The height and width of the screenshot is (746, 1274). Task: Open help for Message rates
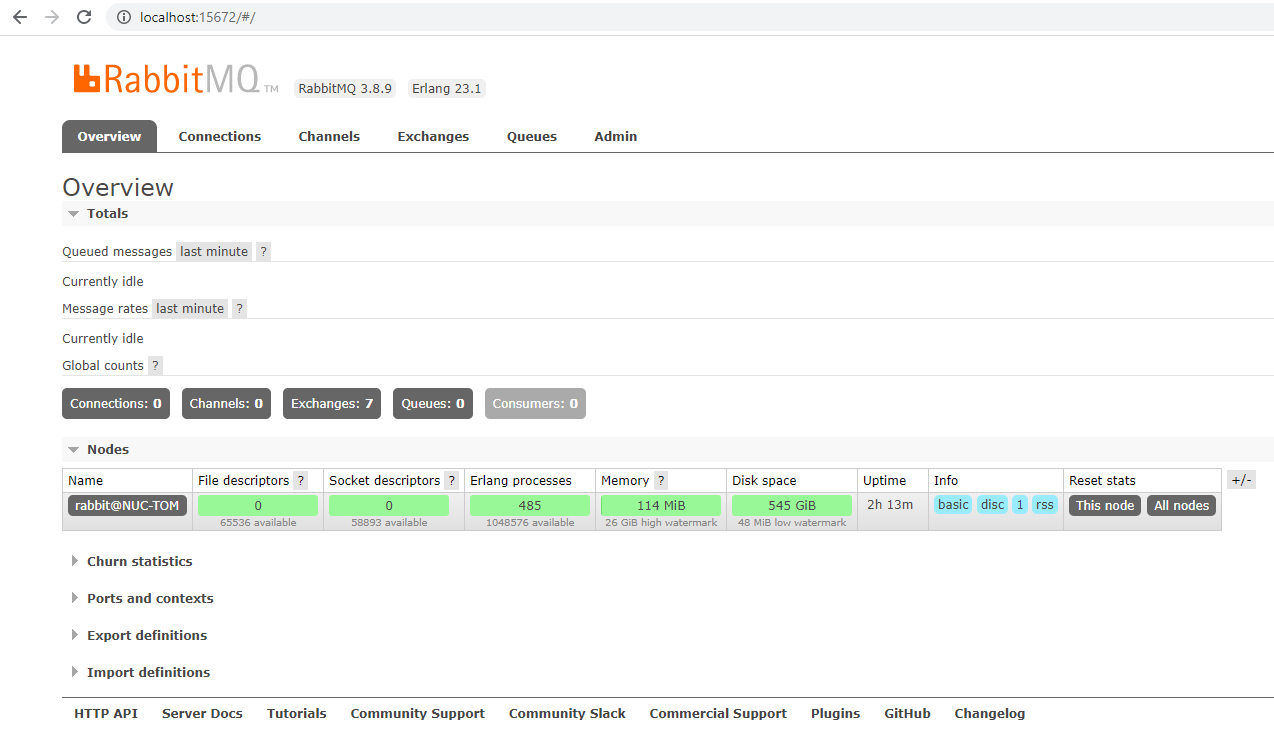[x=239, y=309]
